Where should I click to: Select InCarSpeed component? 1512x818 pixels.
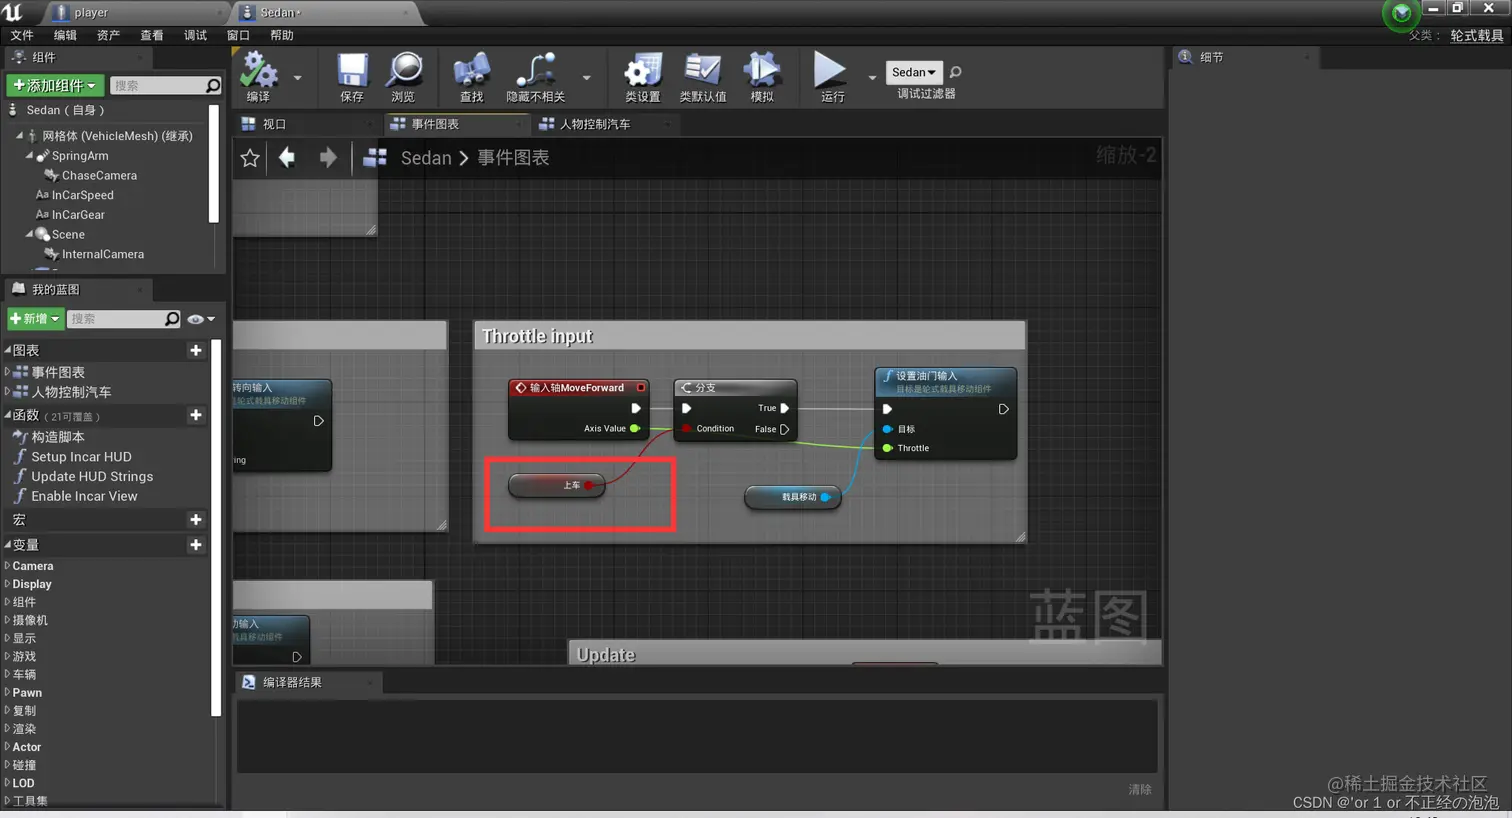tap(82, 195)
